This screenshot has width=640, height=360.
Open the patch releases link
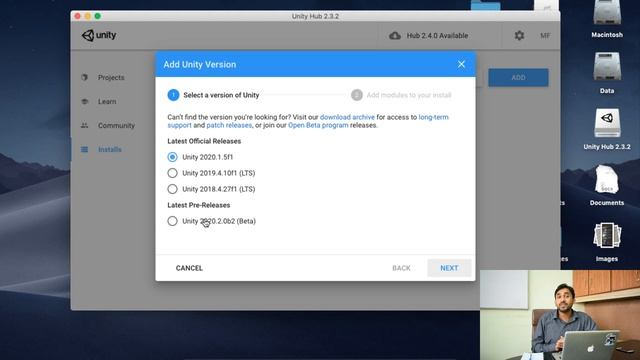[229, 125]
